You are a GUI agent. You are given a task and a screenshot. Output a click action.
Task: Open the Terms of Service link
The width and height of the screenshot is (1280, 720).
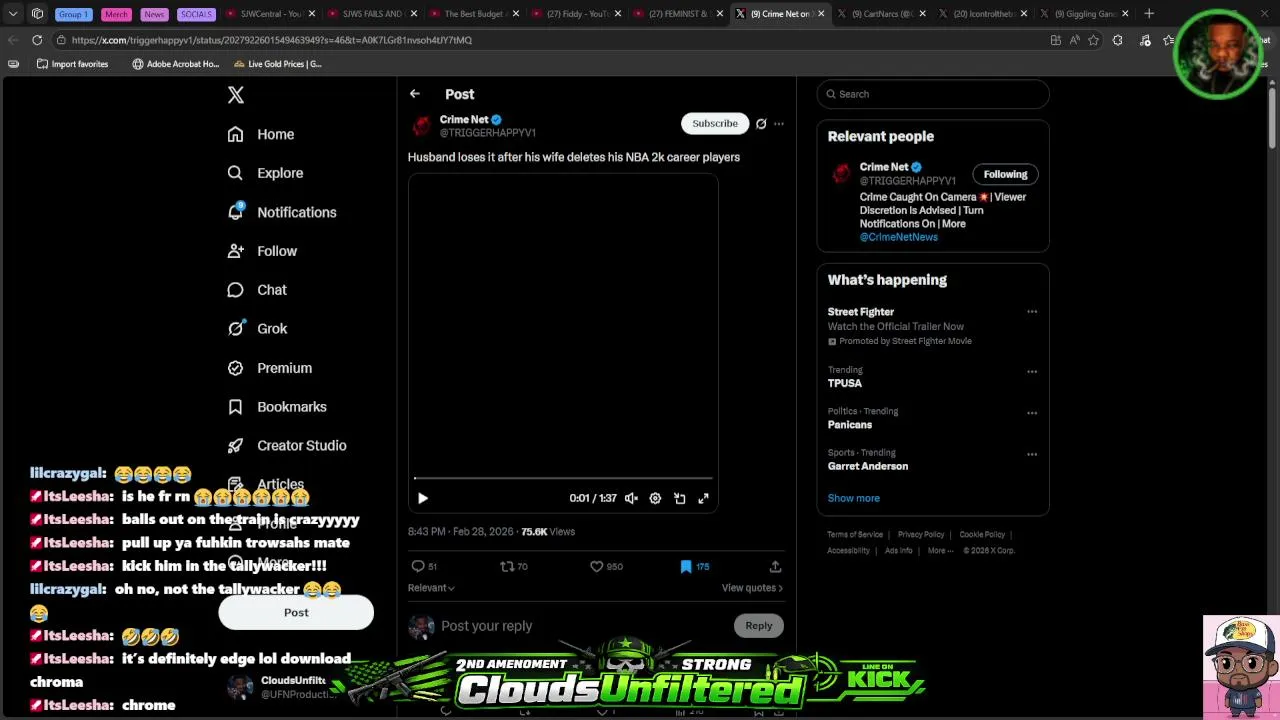[x=855, y=534]
